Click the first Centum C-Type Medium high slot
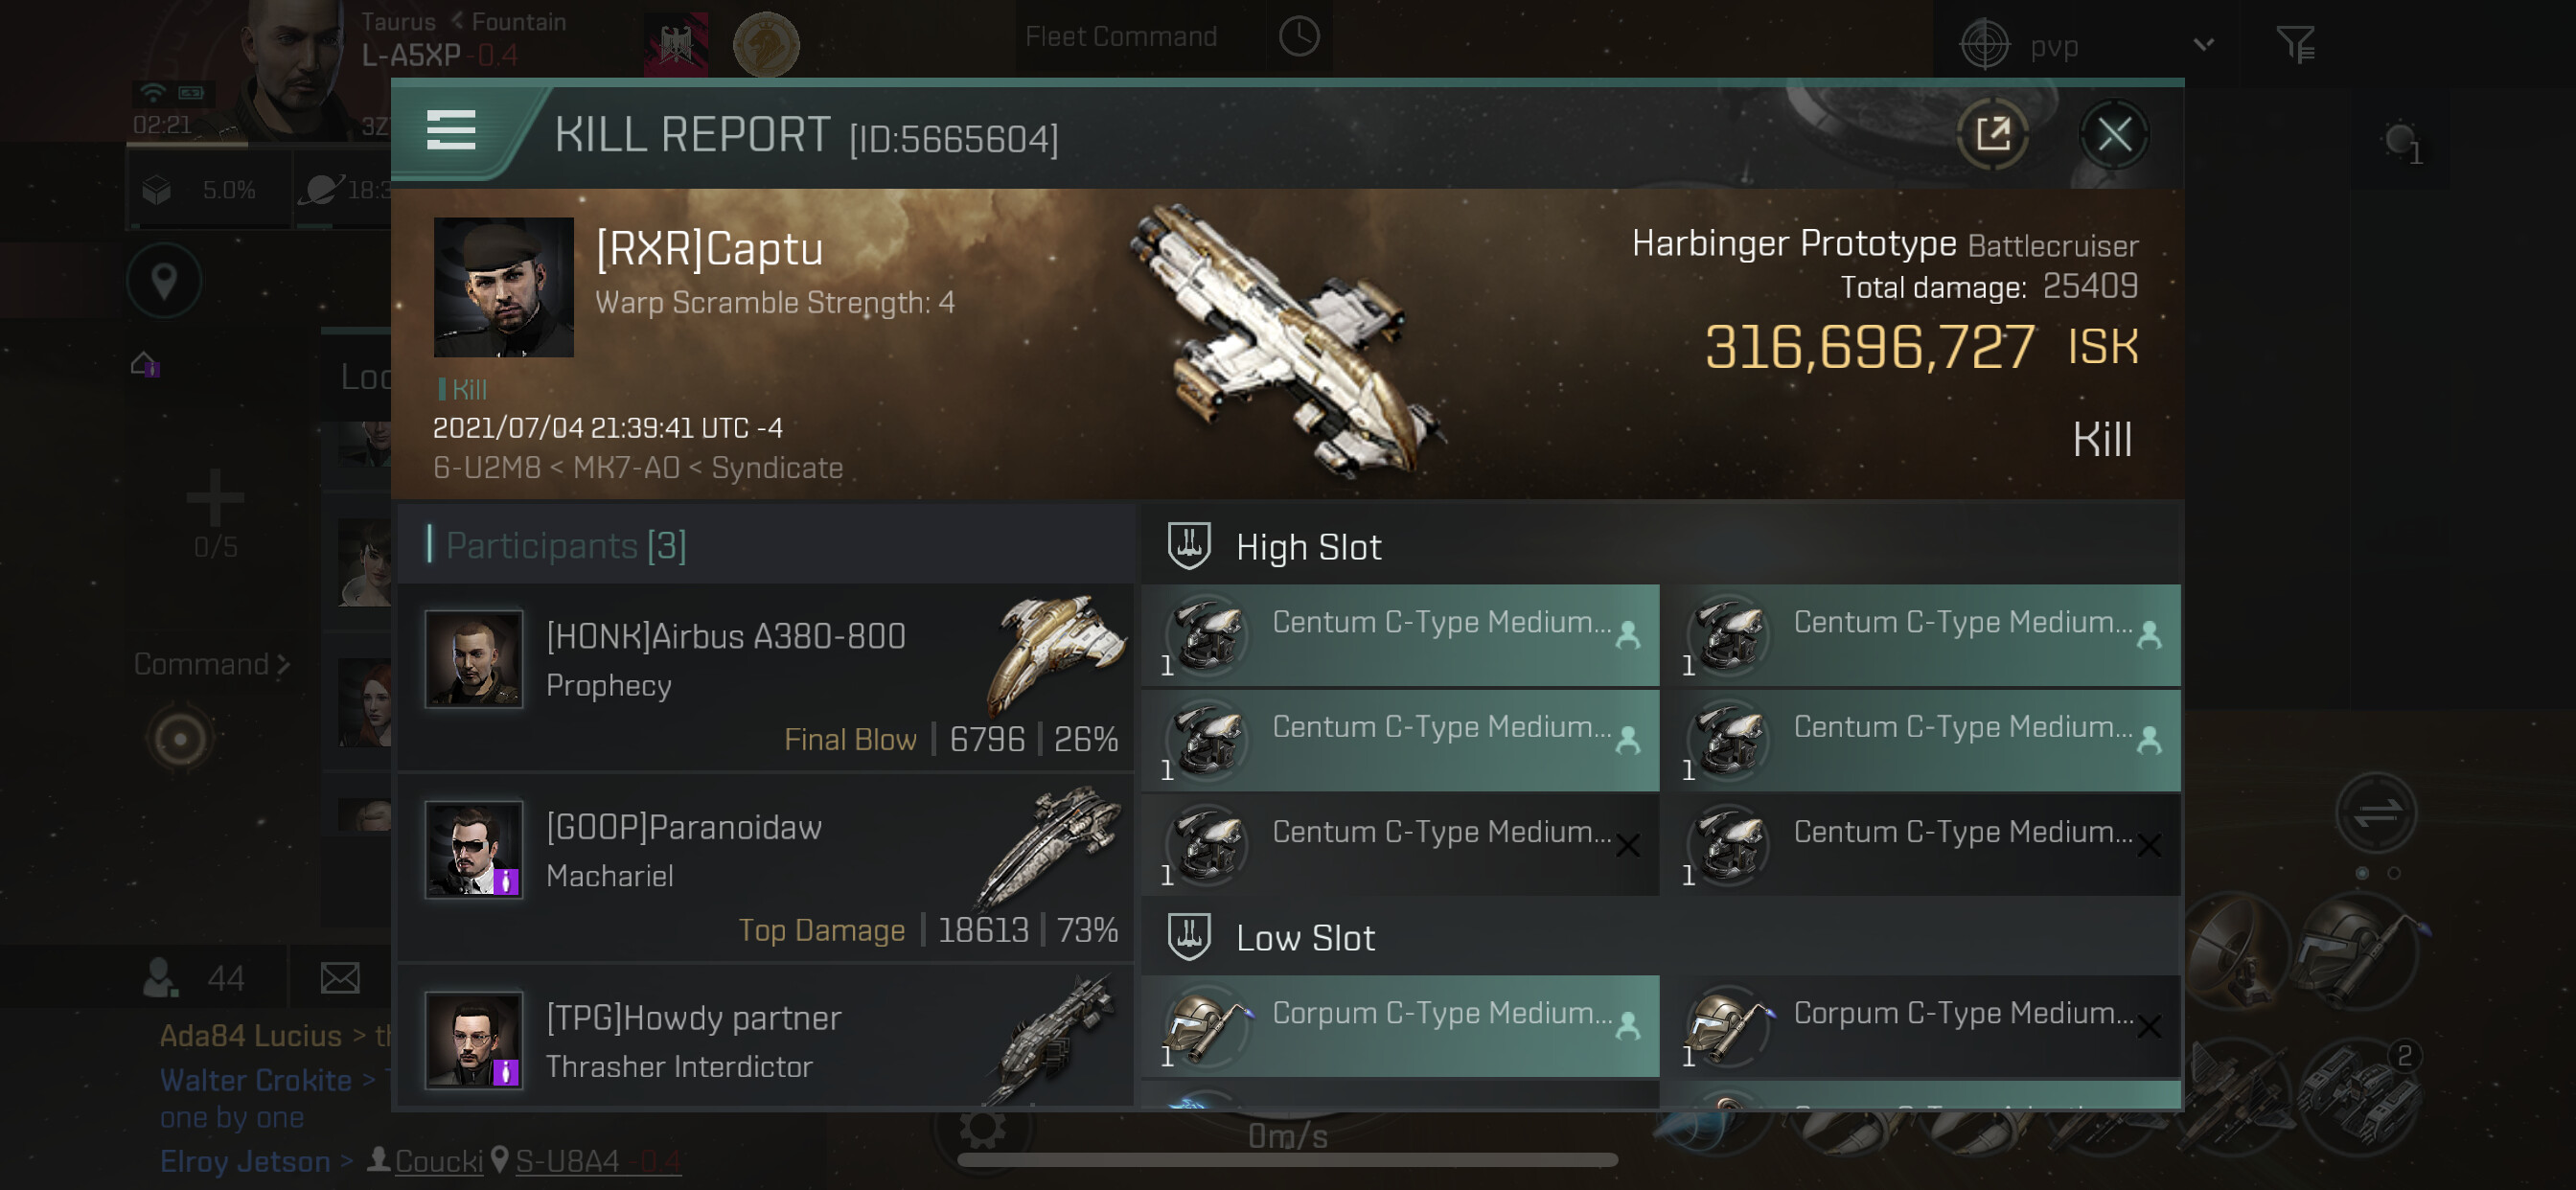Screen dimensions: 2576x1190 [x=1400, y=635]
